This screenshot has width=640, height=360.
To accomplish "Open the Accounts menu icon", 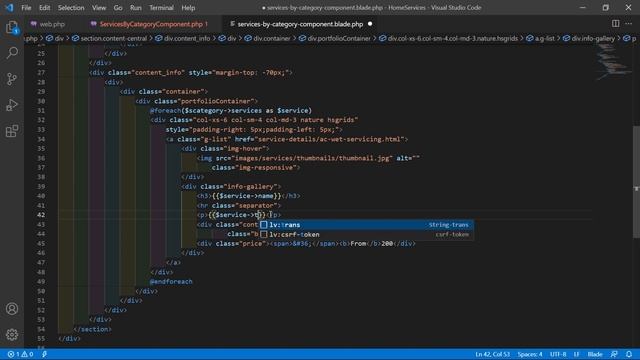I will (x=12, y=309).
